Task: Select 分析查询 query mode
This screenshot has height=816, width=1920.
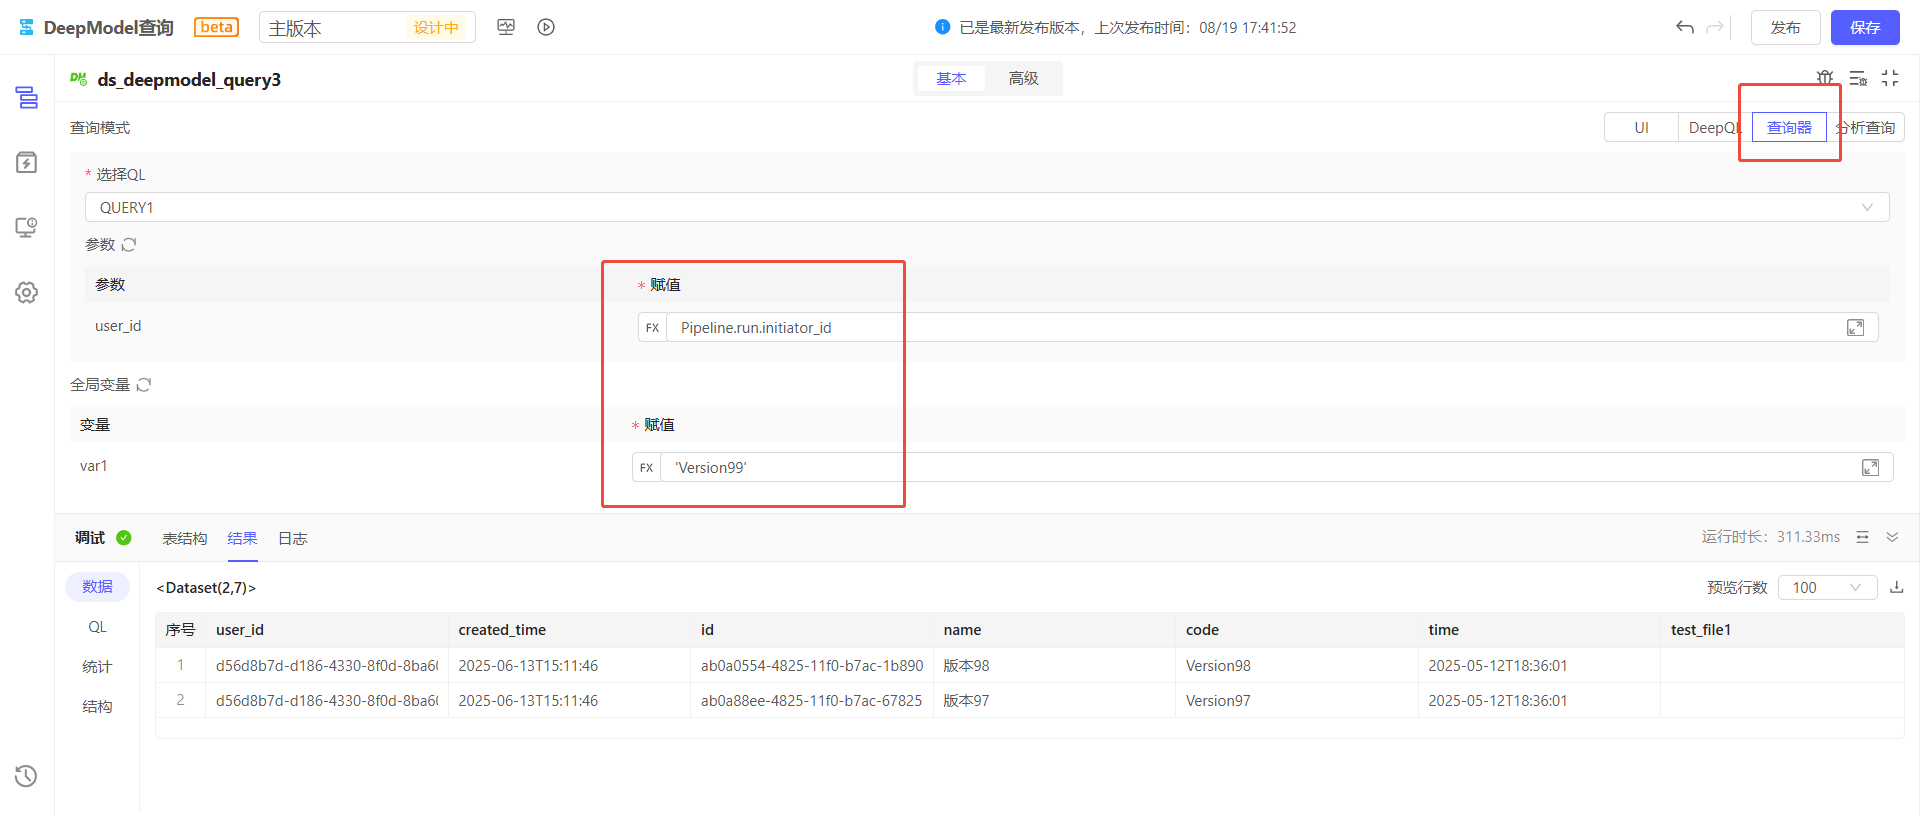Action: point(1865,127)
